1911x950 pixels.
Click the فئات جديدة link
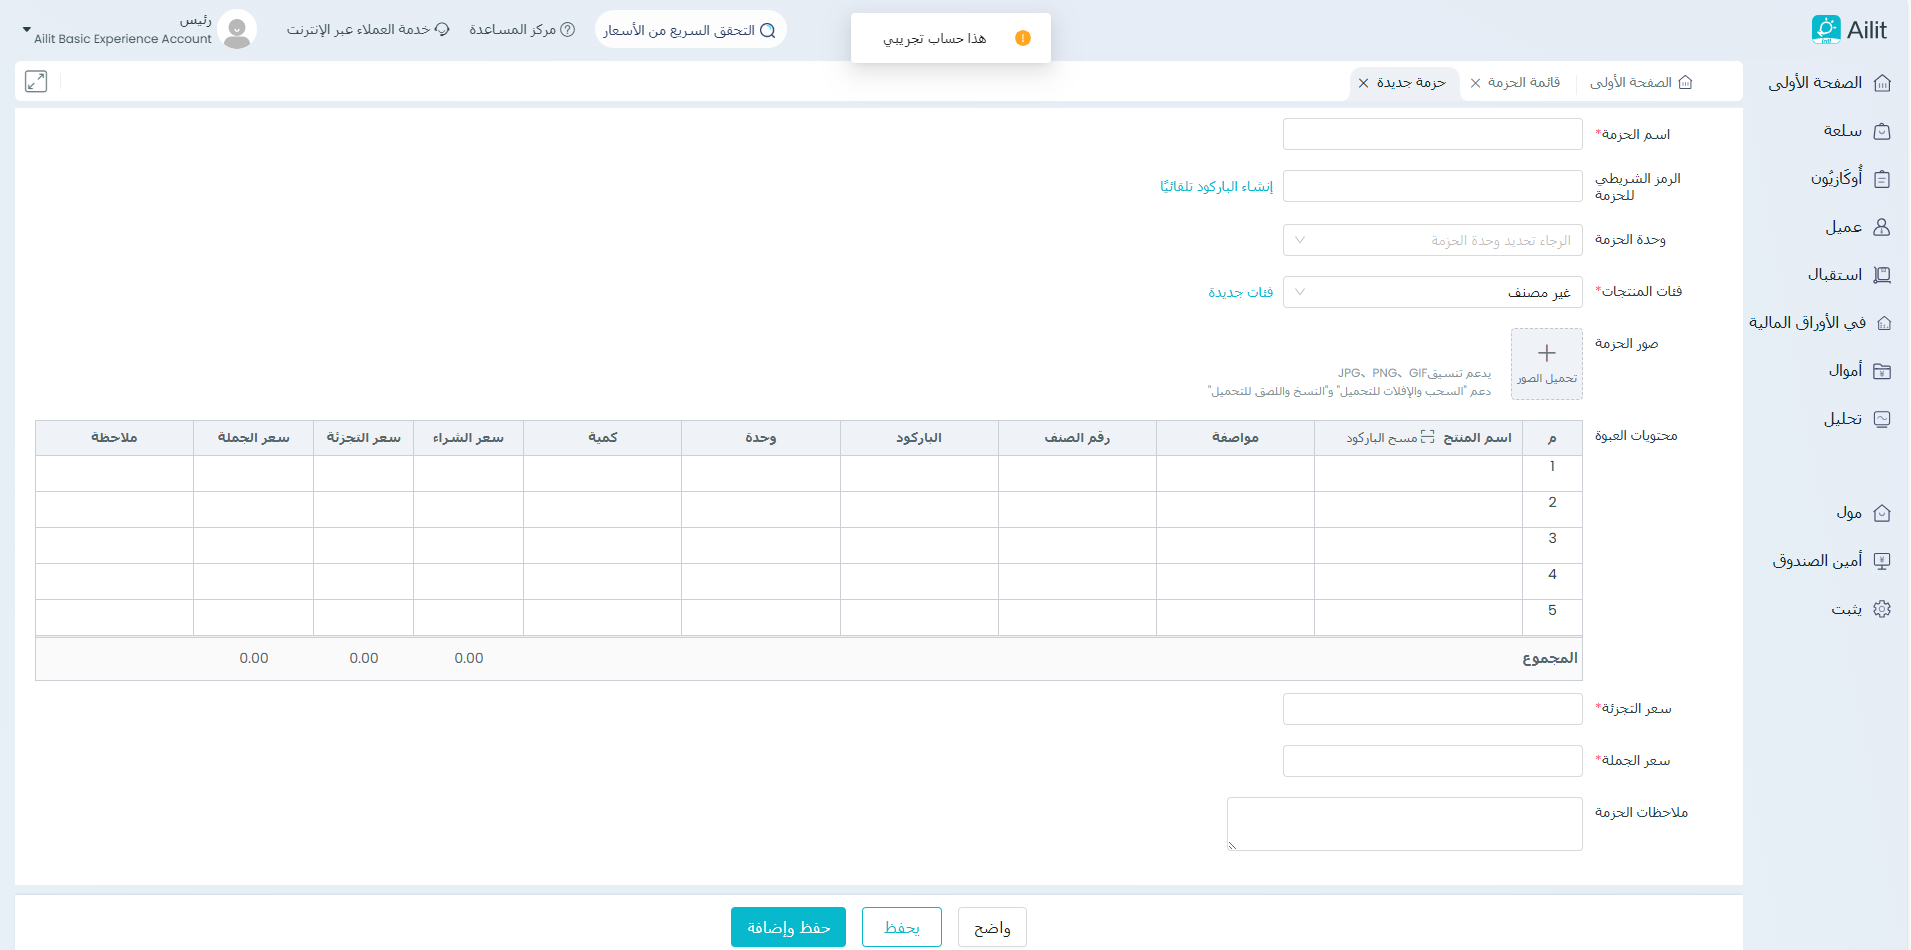[x=1240, y=292]
